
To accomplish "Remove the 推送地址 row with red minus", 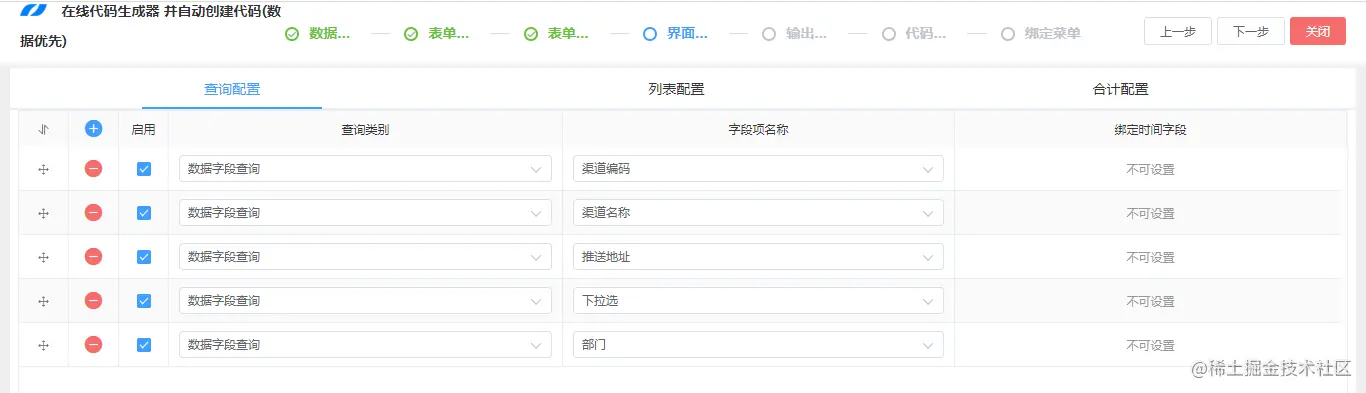I will [93, 256].
